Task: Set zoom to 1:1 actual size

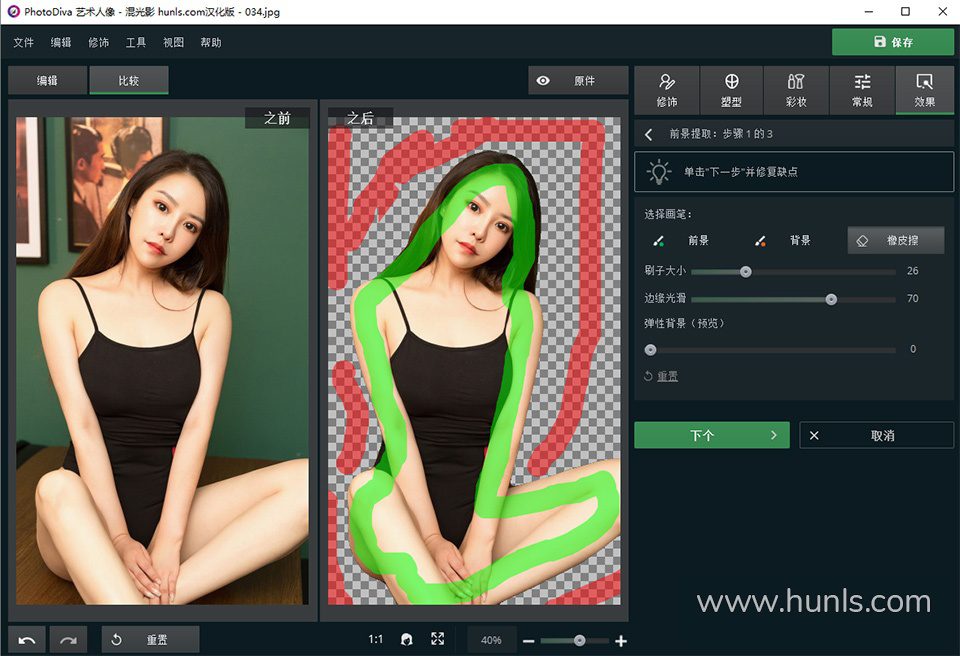Action: [375, 639]
